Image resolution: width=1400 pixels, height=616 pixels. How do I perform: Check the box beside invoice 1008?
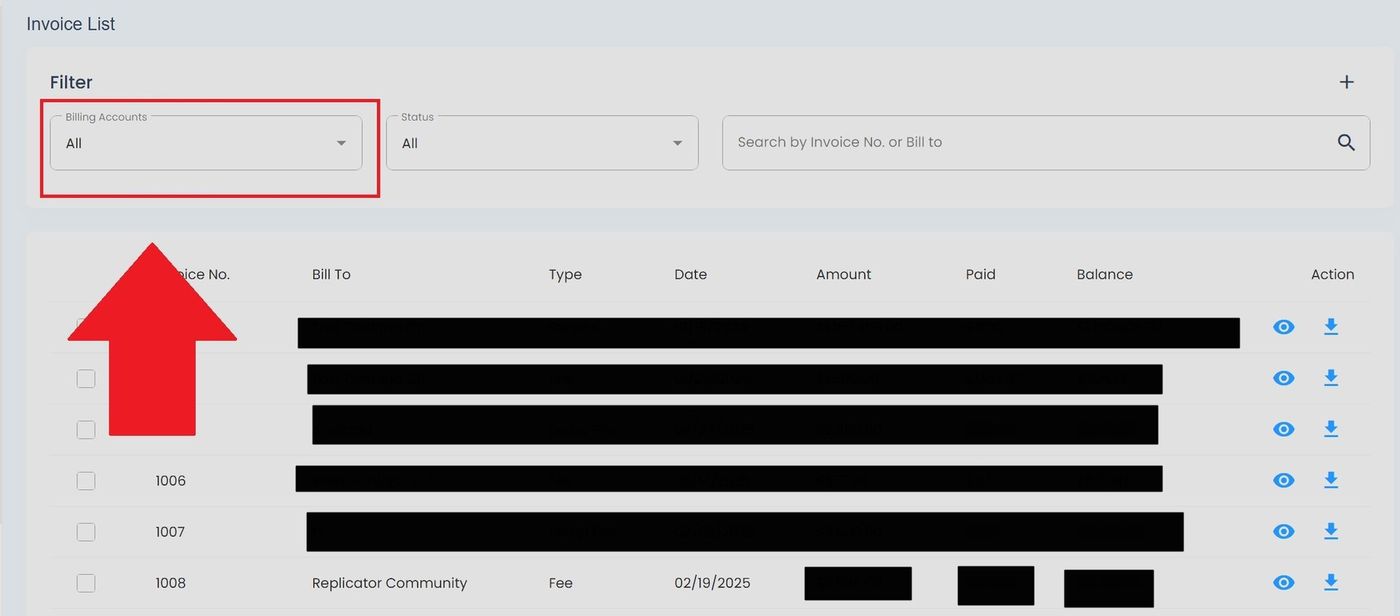coord(86,583)
